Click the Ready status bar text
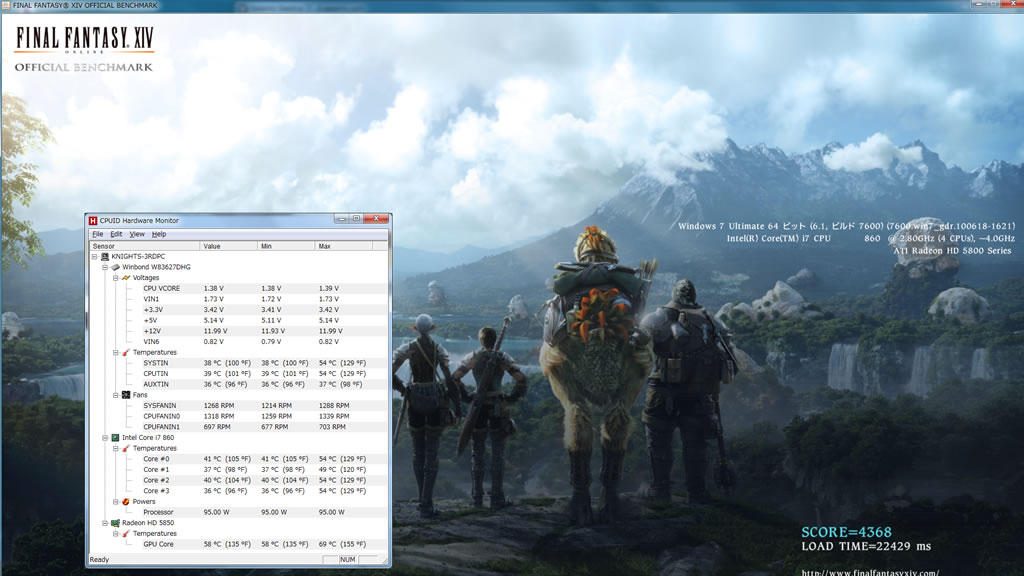 (99, 560)
